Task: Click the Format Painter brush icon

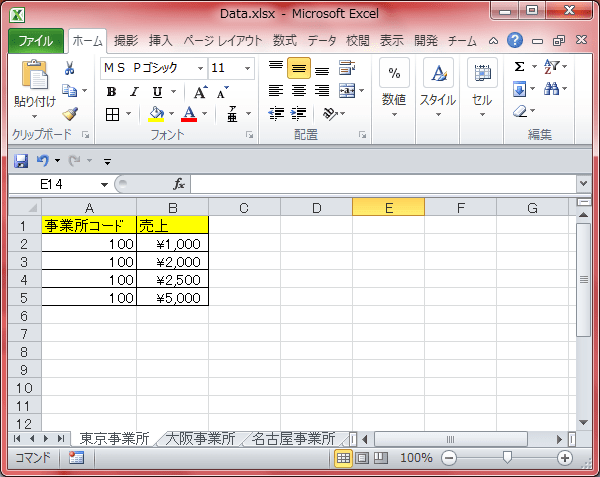Action: tap(70, 113)
